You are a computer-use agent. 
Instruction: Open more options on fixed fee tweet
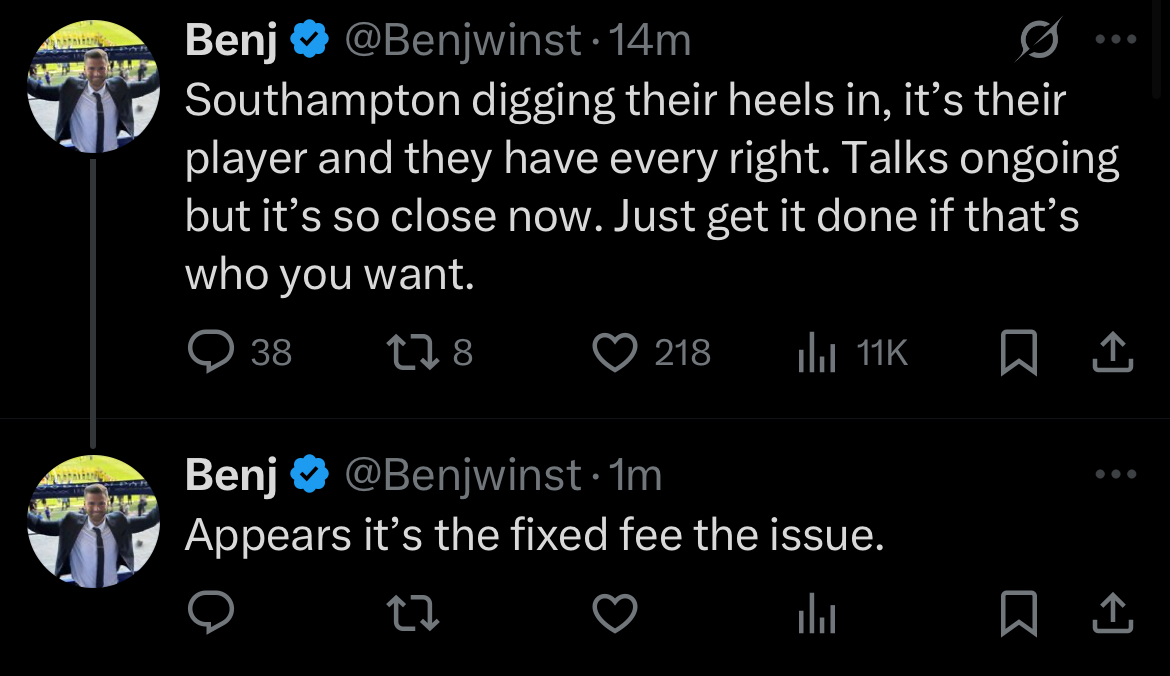click(x=1115, y=474)
